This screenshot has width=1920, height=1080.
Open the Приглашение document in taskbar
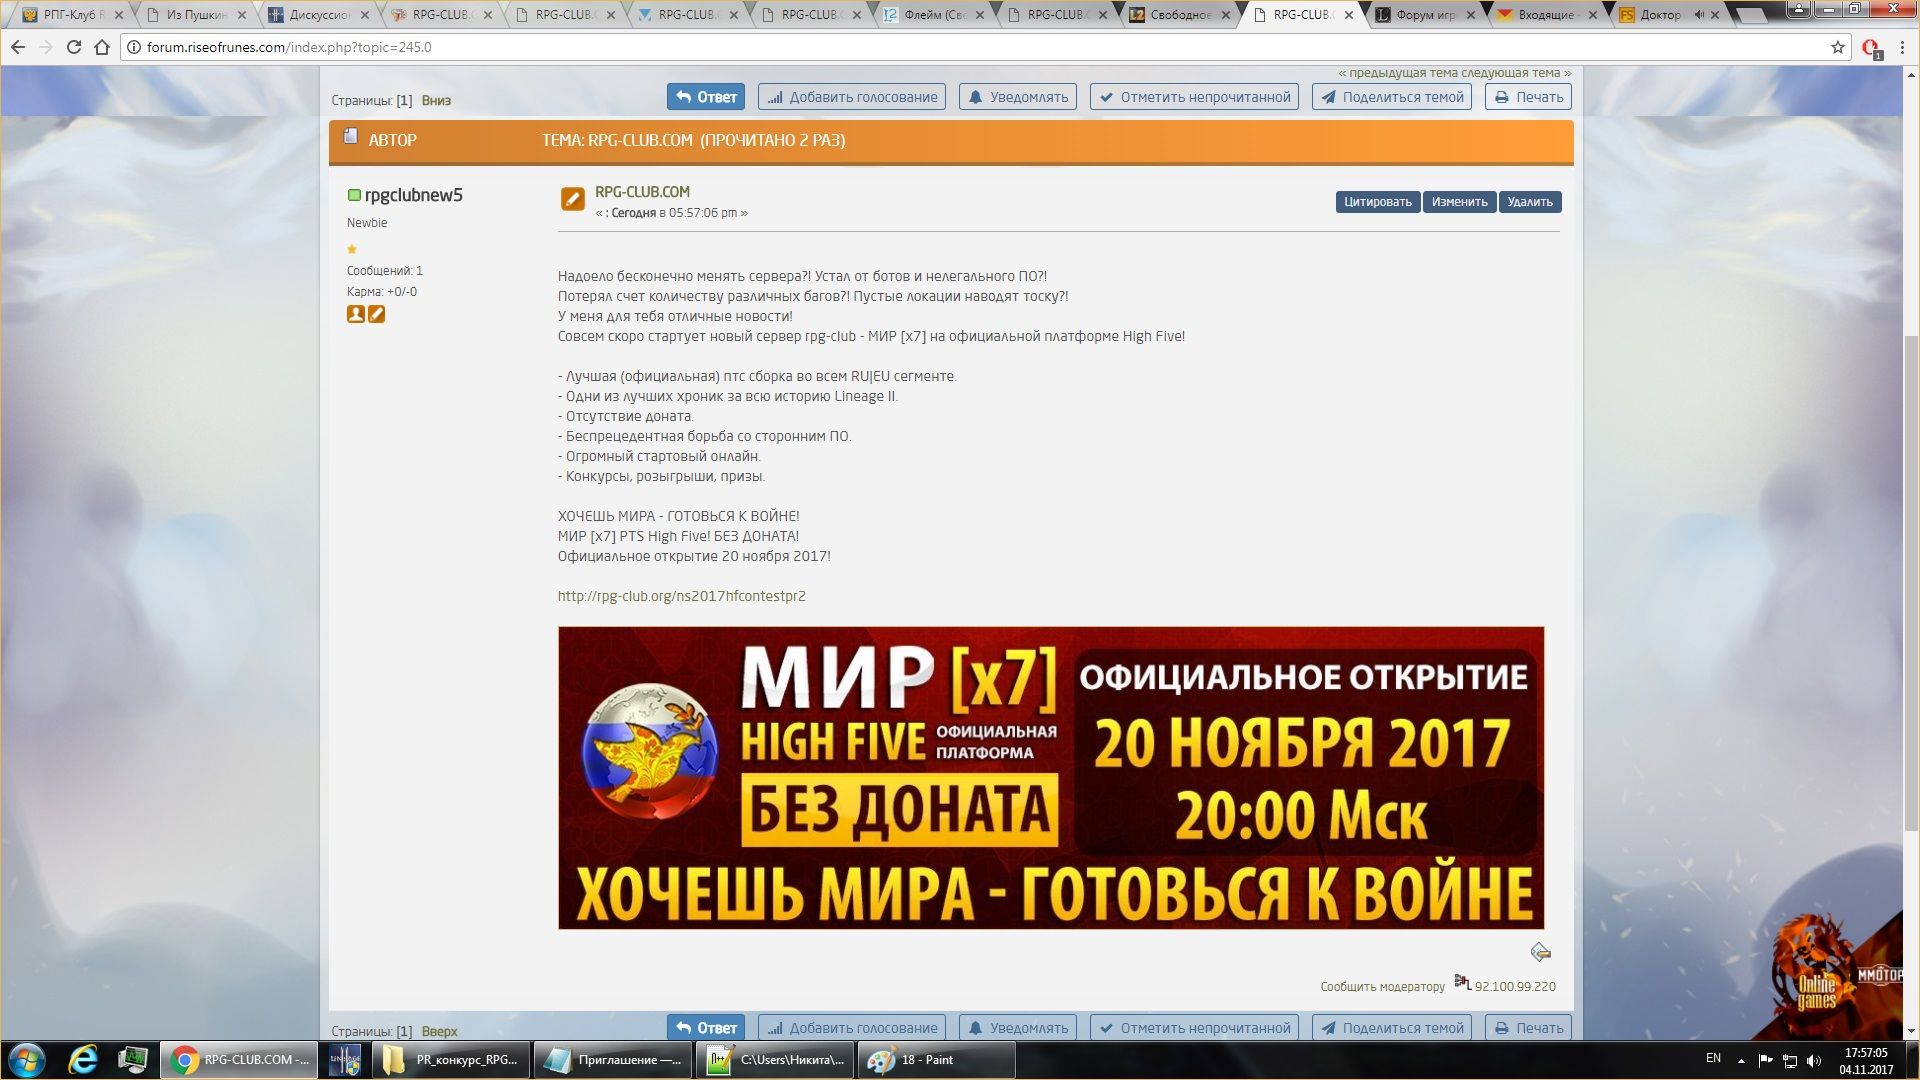click(x=612, y=1060)
